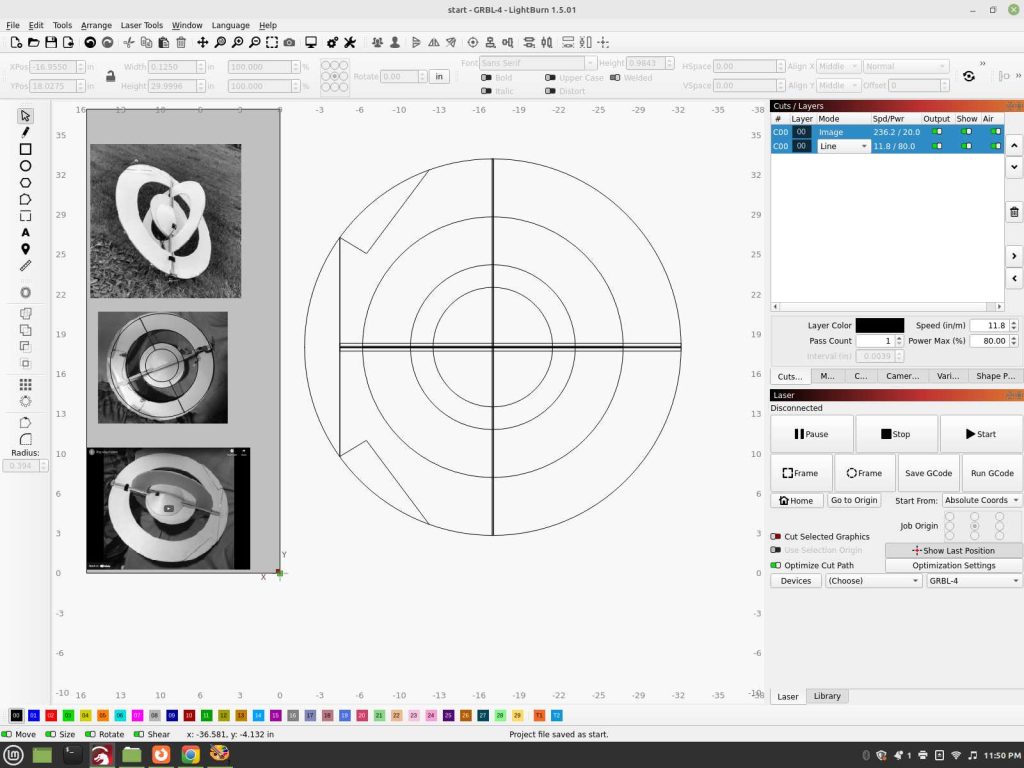Image resolution: width=1024 pixels, height=768 pixels.
Task: Open the Line mode dropdown
Action: point(843,146)
